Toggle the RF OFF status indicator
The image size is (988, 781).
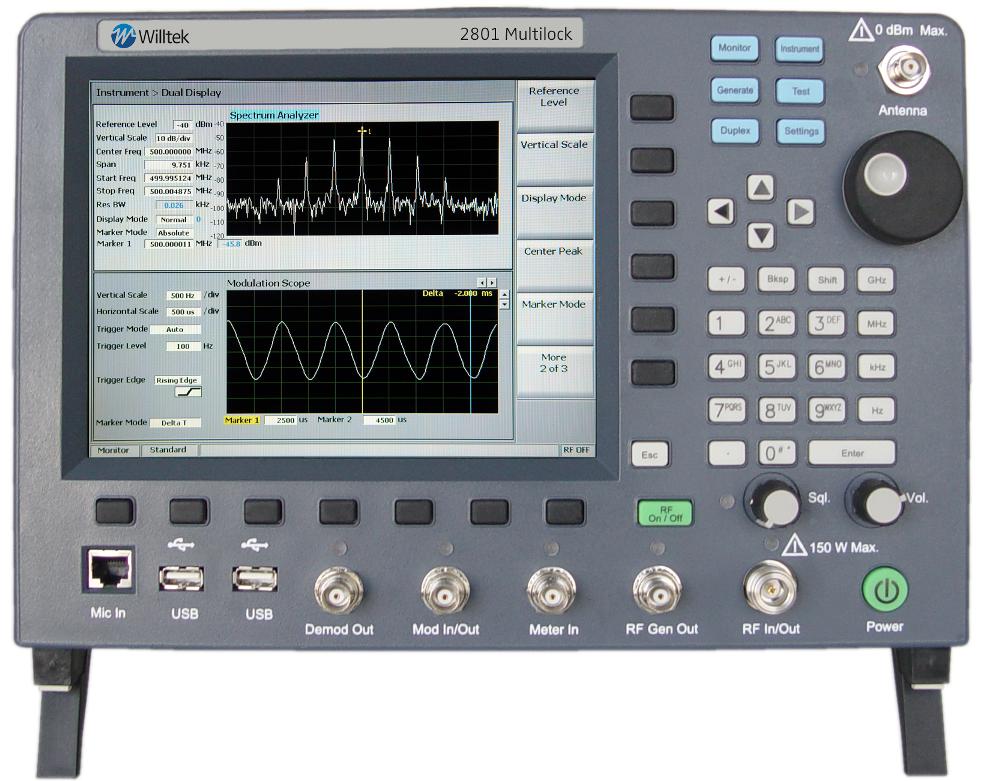[x=576, y=450]
